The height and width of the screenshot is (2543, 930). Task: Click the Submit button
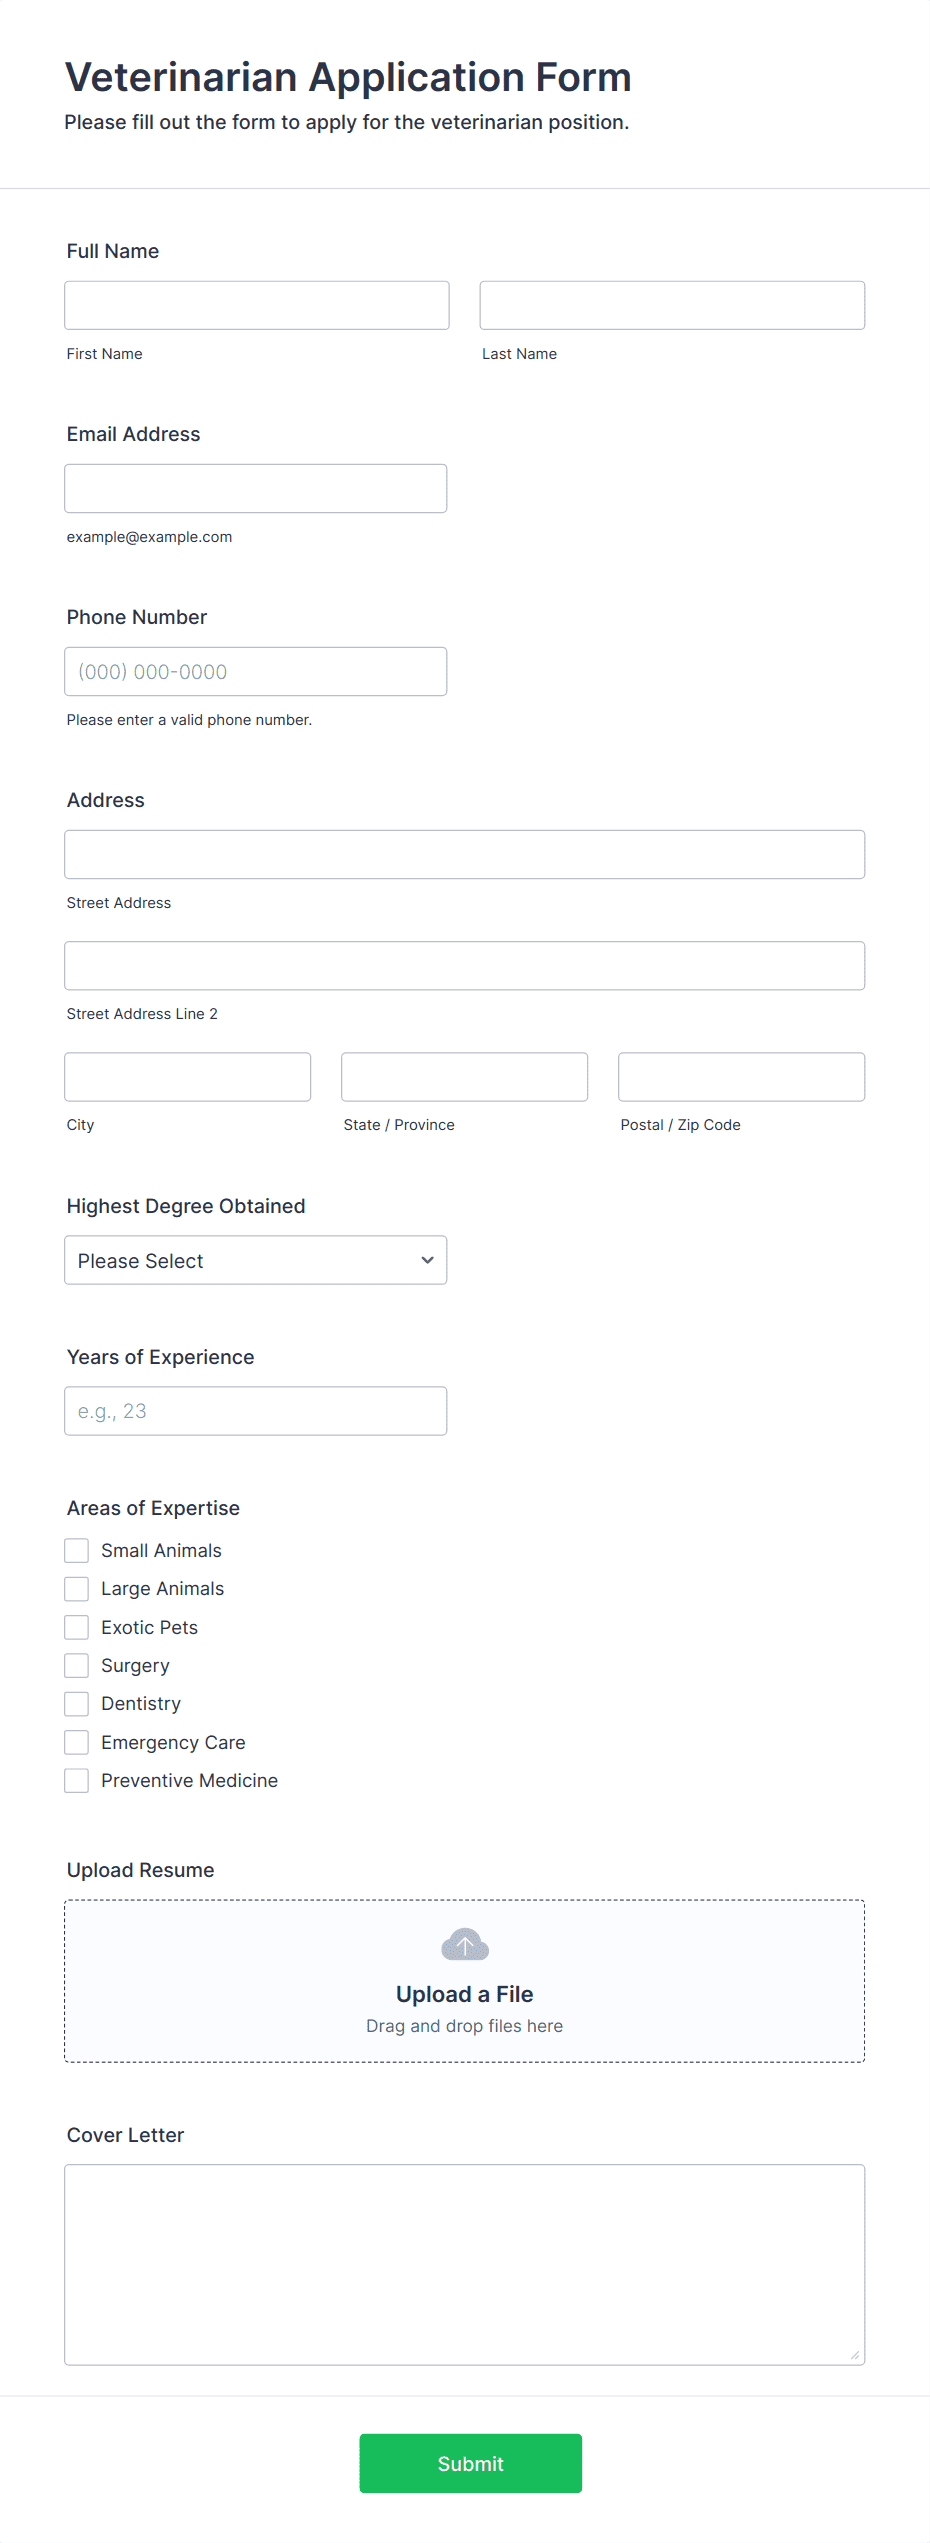pyautogui.click(x=471, y=2463)
